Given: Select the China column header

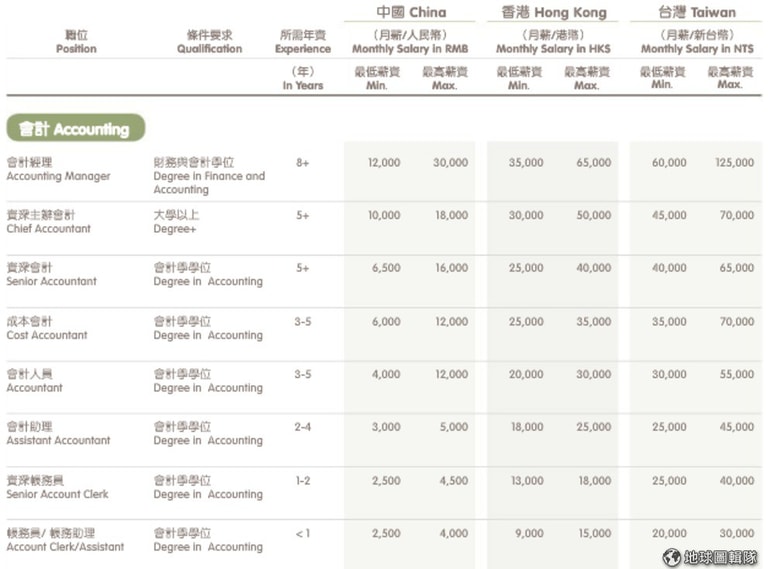Looking at the screenshot, I should [x=411, y=12].
